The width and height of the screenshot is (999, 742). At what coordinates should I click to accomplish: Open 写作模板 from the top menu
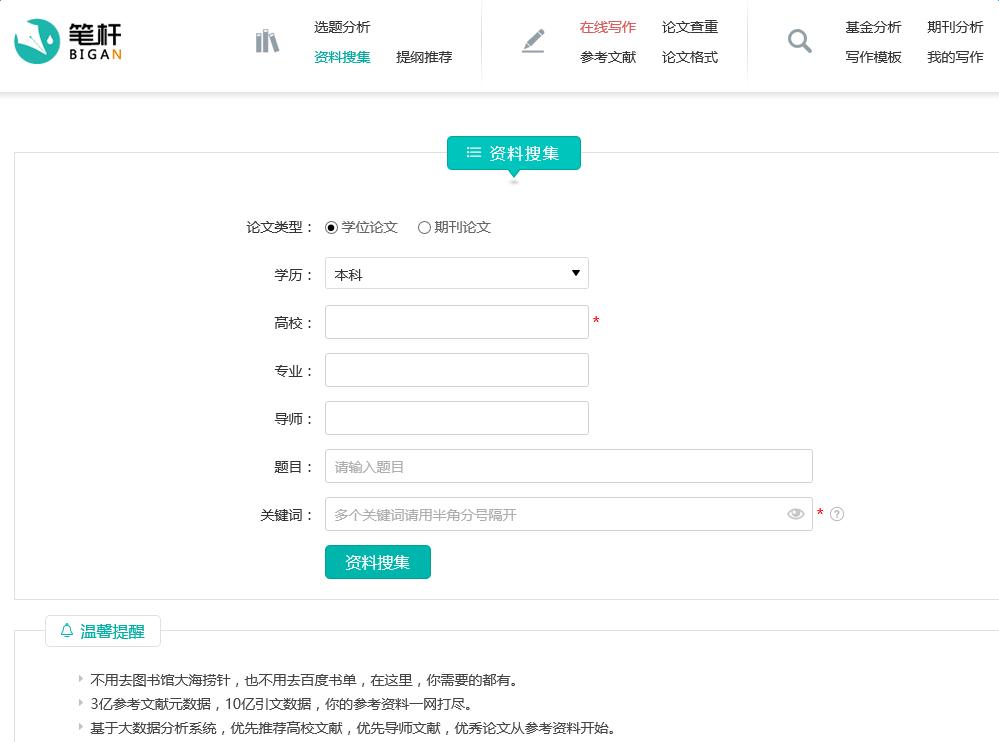(873, 58)
